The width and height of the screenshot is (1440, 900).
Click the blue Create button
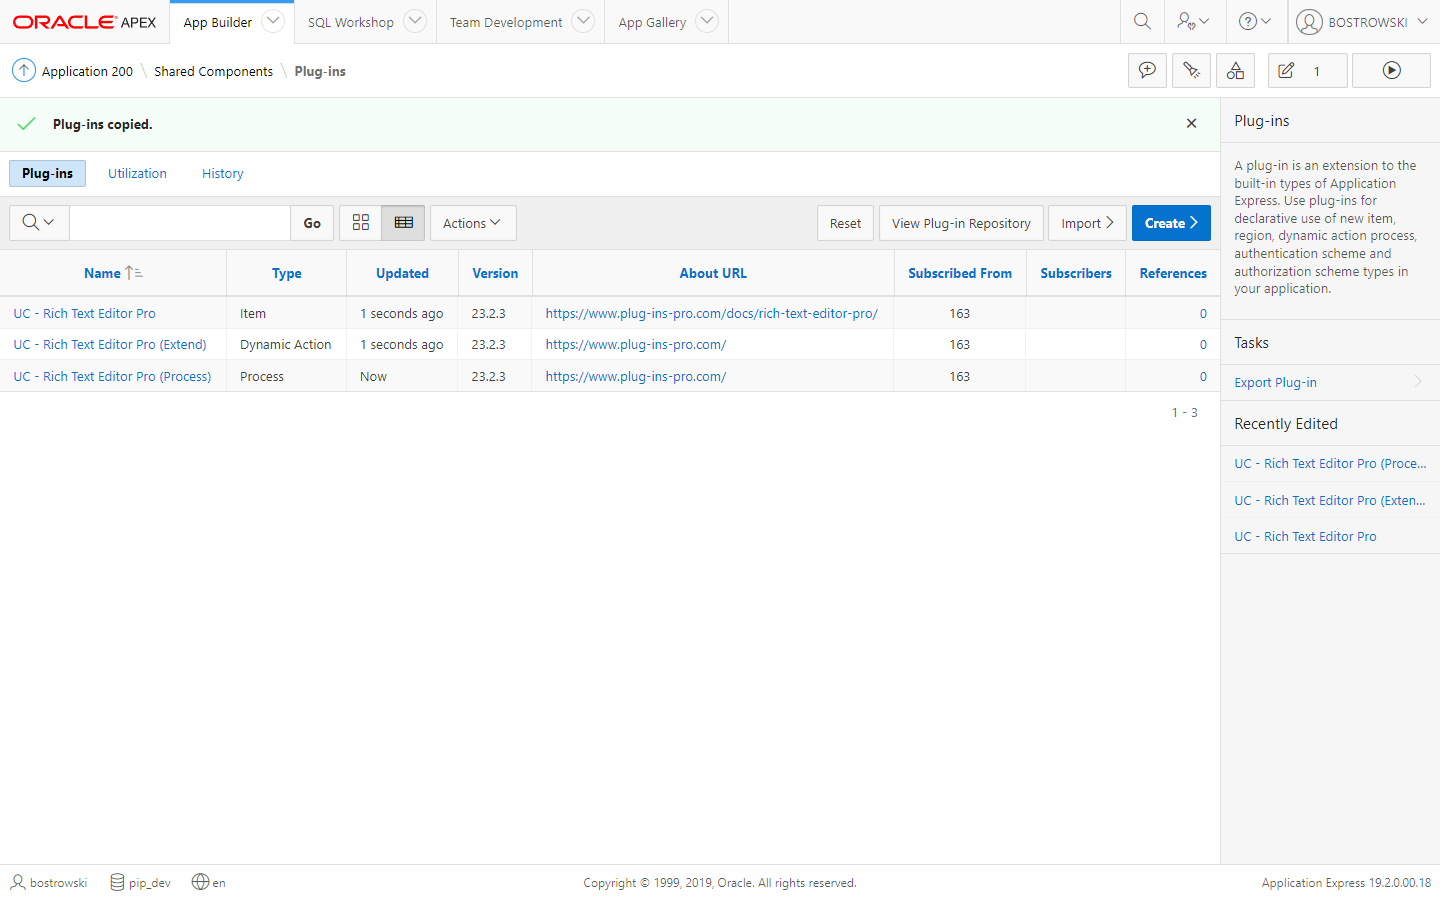coord(1171,223)
